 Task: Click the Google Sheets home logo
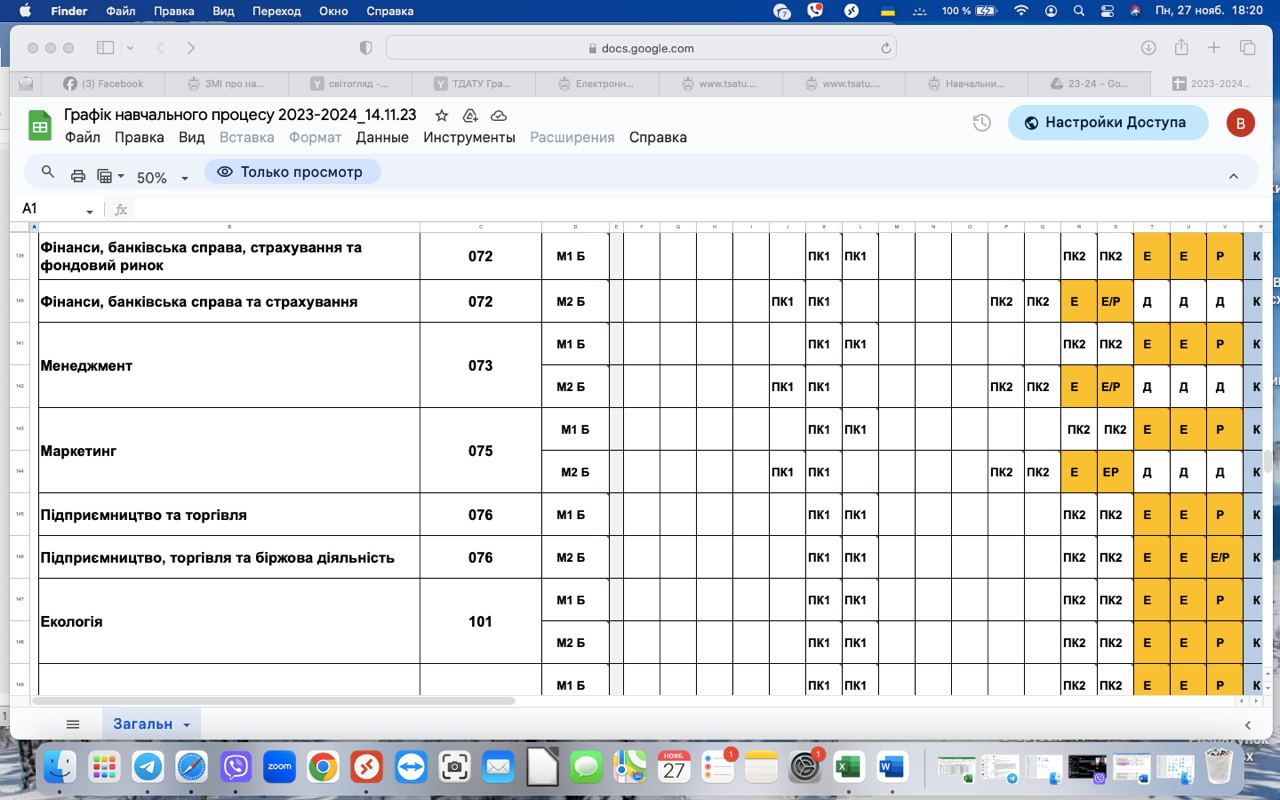(x=39, y=125)
